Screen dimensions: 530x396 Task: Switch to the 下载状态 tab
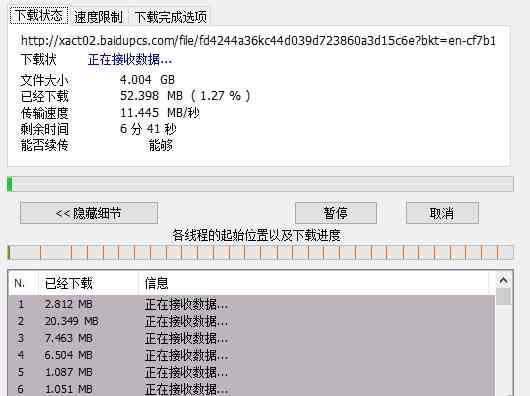[x=39, y=16]
